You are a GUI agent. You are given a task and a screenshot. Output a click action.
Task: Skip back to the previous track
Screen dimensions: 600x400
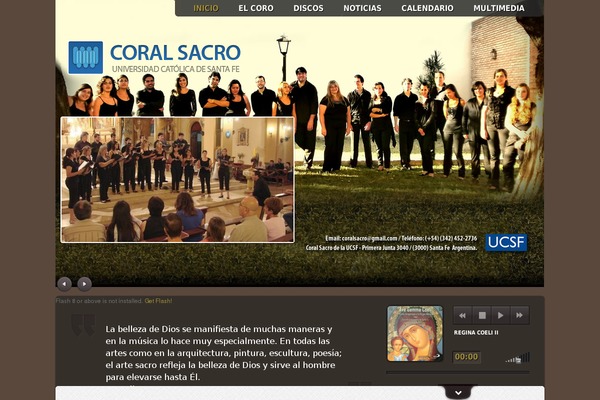[x=463, y=315]
